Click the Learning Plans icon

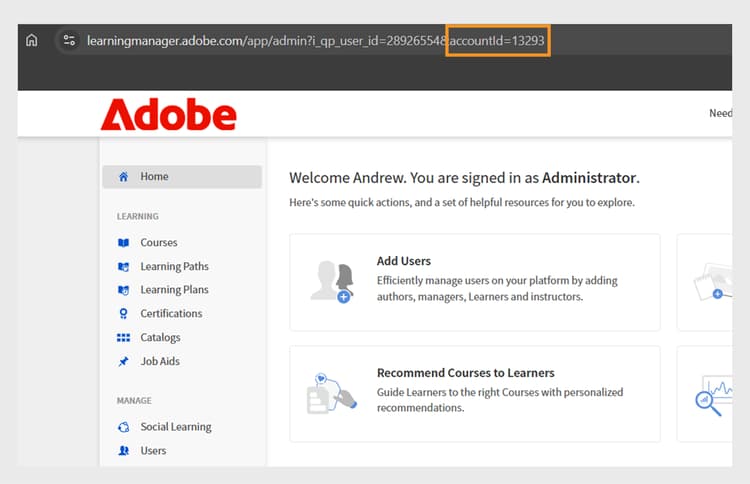pos(123,290)
